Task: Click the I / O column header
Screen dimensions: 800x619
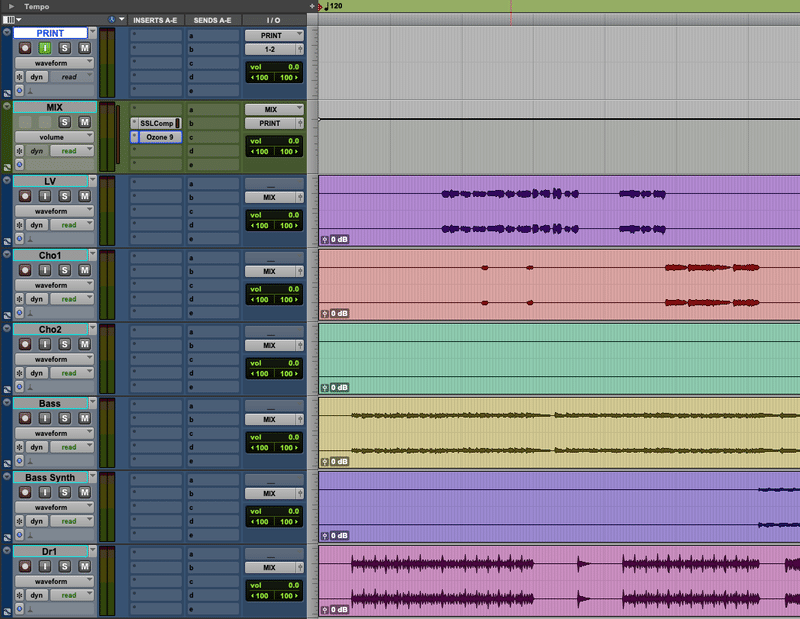Action: click(x=273, y=20)
